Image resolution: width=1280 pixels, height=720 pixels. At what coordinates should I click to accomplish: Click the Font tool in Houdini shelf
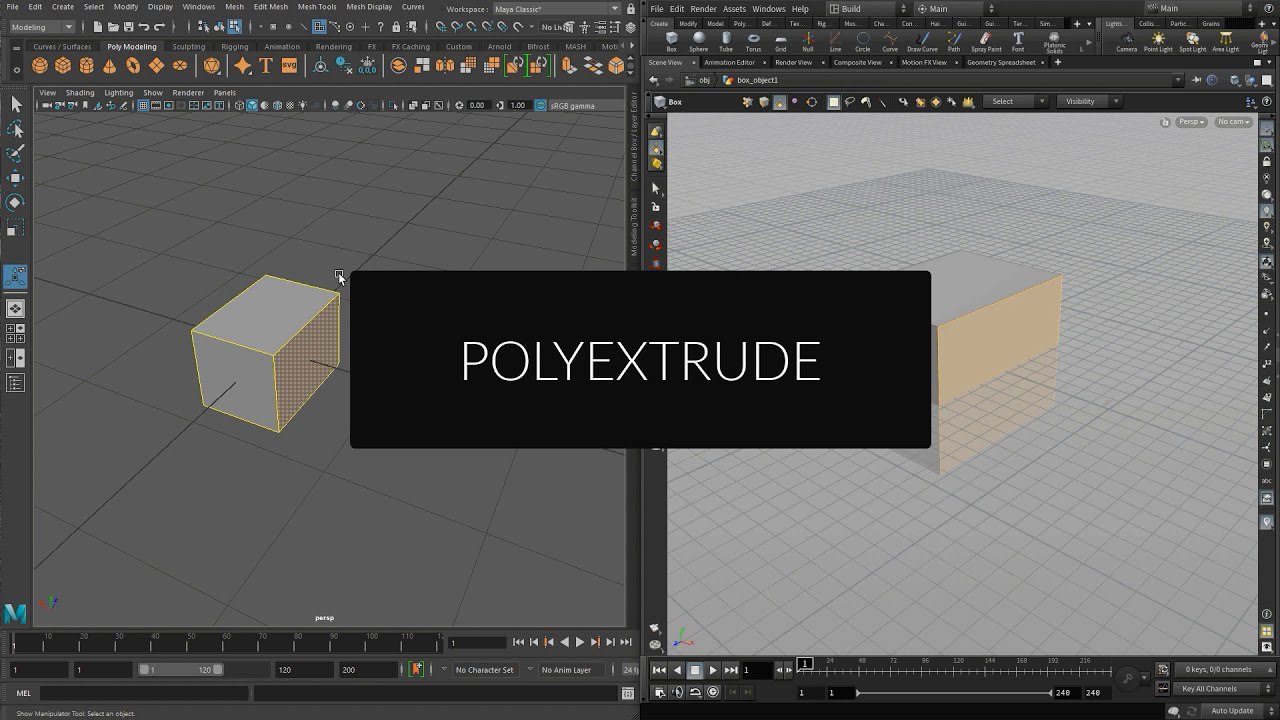tap(1018, 42)
